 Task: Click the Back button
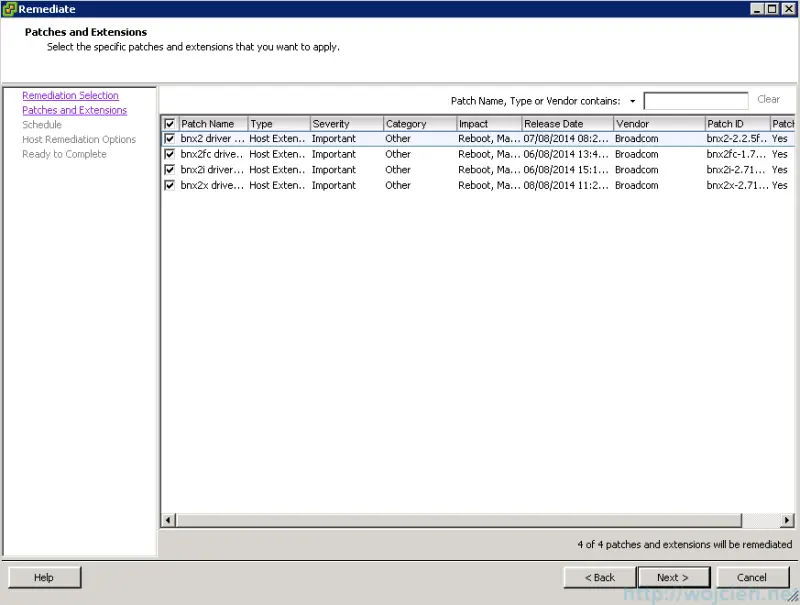point(599,577)
